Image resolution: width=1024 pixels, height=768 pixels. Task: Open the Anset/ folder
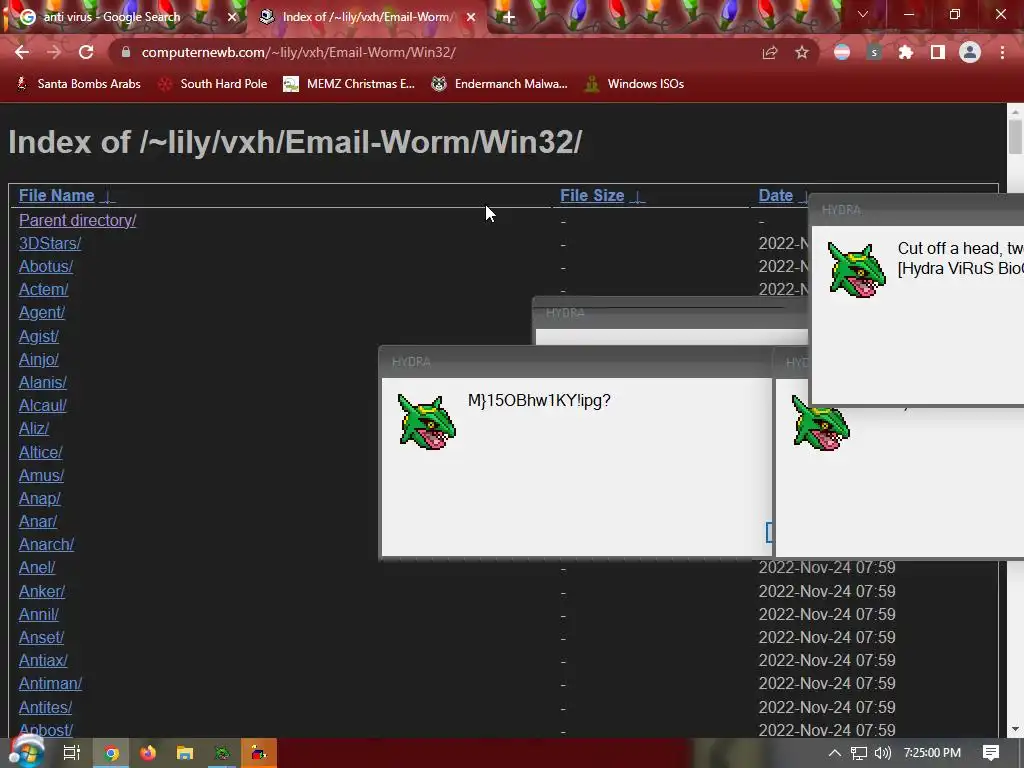tap(41, 637)
